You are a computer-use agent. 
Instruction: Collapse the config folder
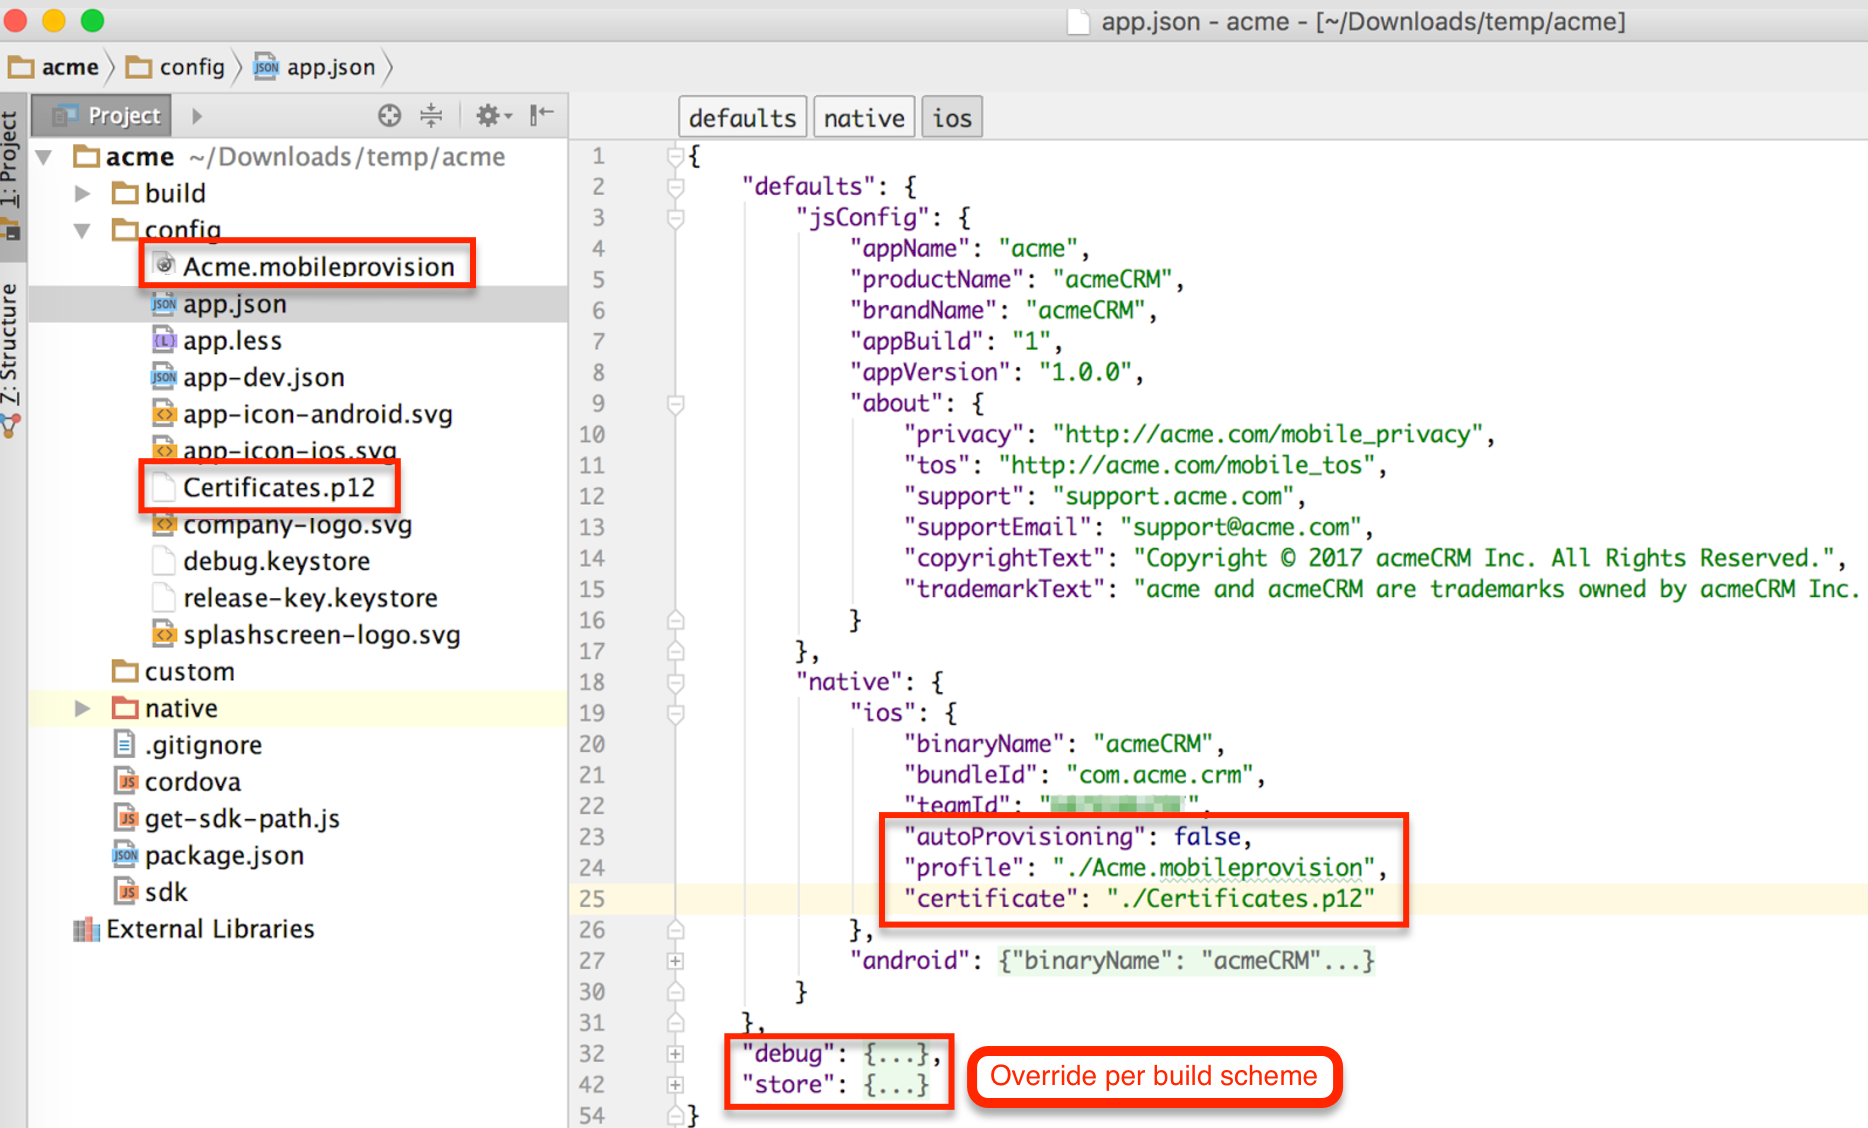(83, 230)
